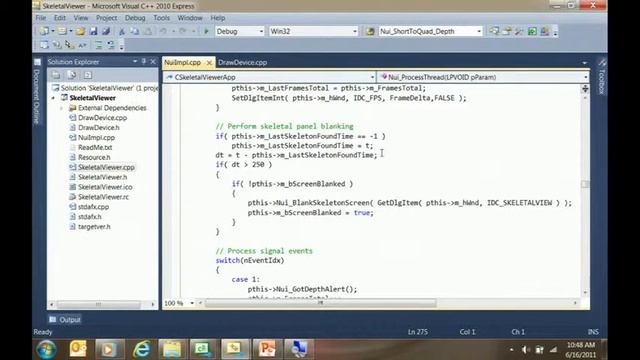
Task: Open Internet Explorer from taskbar
Action: (141, 349)
